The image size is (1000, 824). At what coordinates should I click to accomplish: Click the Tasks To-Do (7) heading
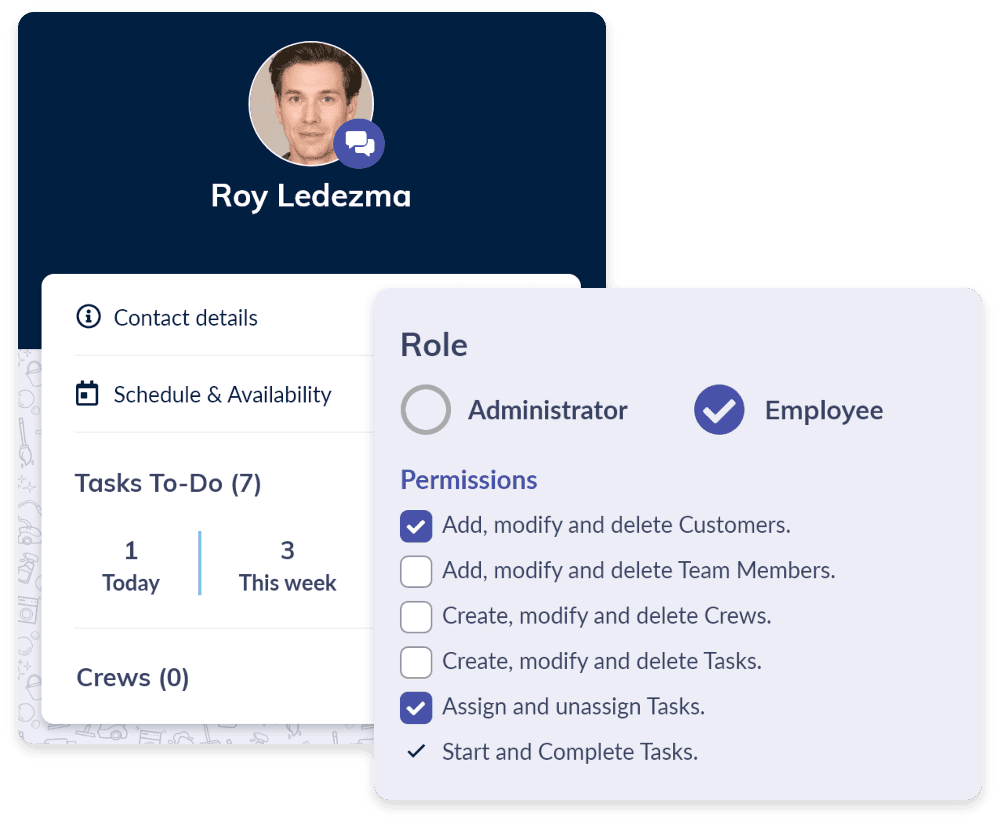tap(168, 484)
